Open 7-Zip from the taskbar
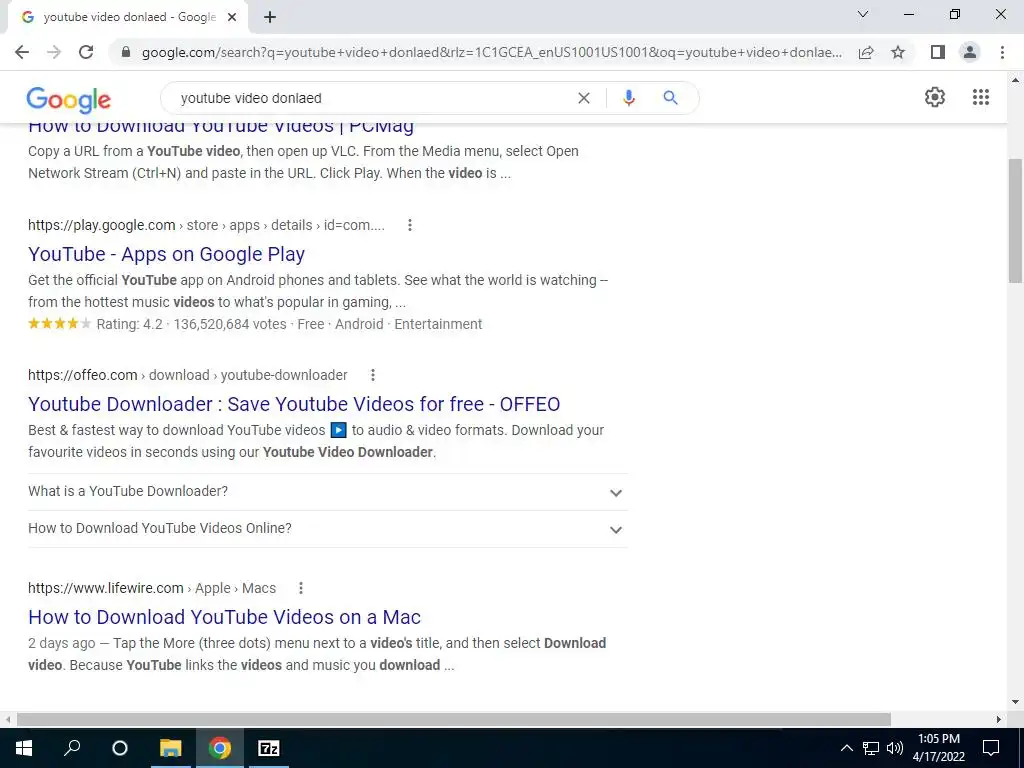Screen dimensions: 1024x768 coord(268,748)
